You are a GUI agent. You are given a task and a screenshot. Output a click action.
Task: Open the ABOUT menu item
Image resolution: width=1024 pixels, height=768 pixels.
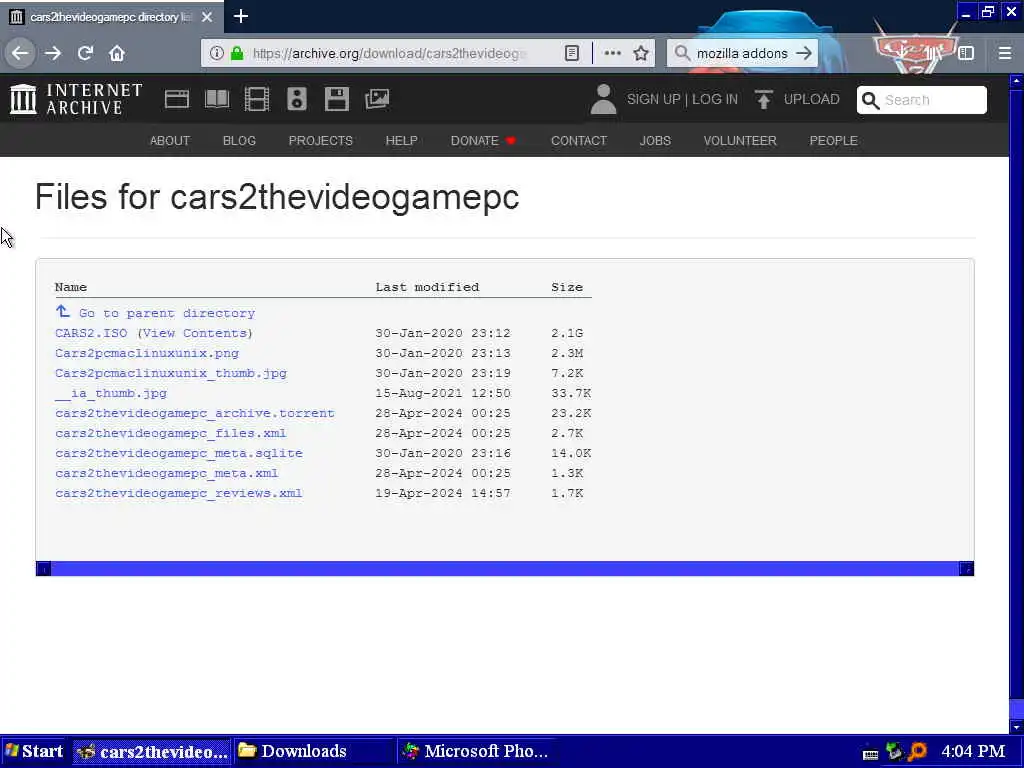click(x=170, y=140)
